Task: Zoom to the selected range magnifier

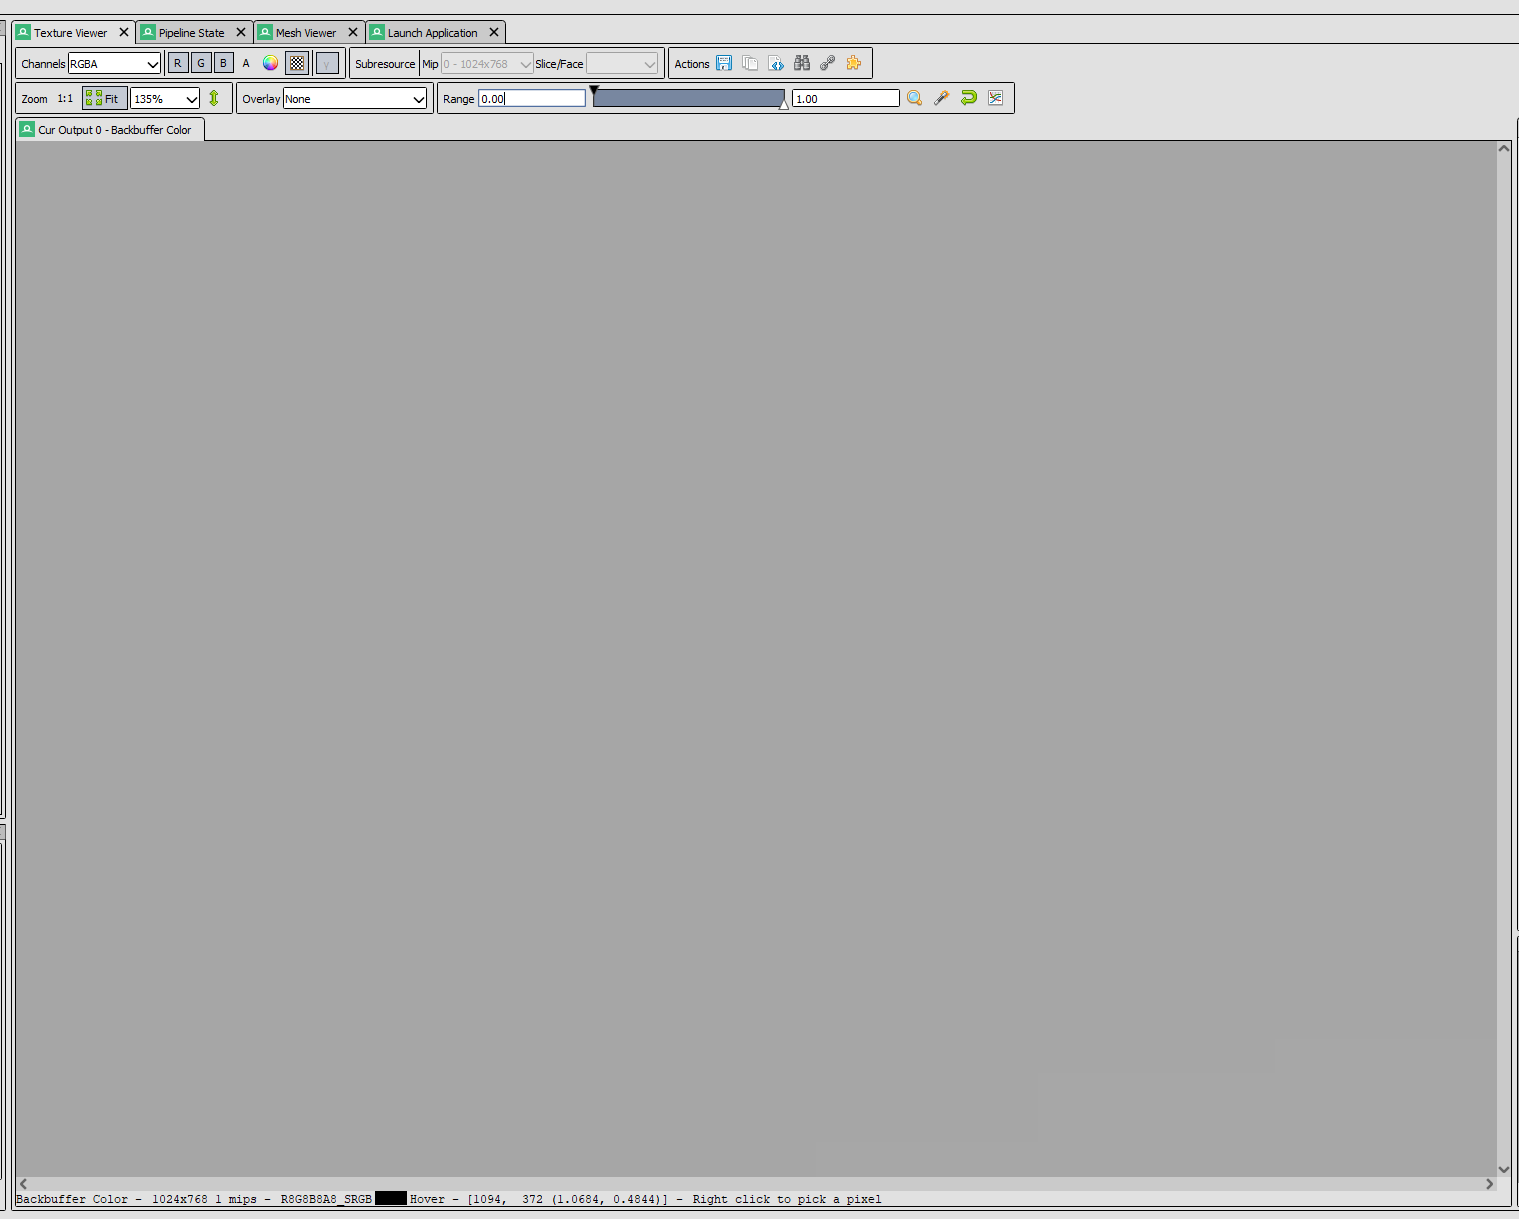Action: 915,98
